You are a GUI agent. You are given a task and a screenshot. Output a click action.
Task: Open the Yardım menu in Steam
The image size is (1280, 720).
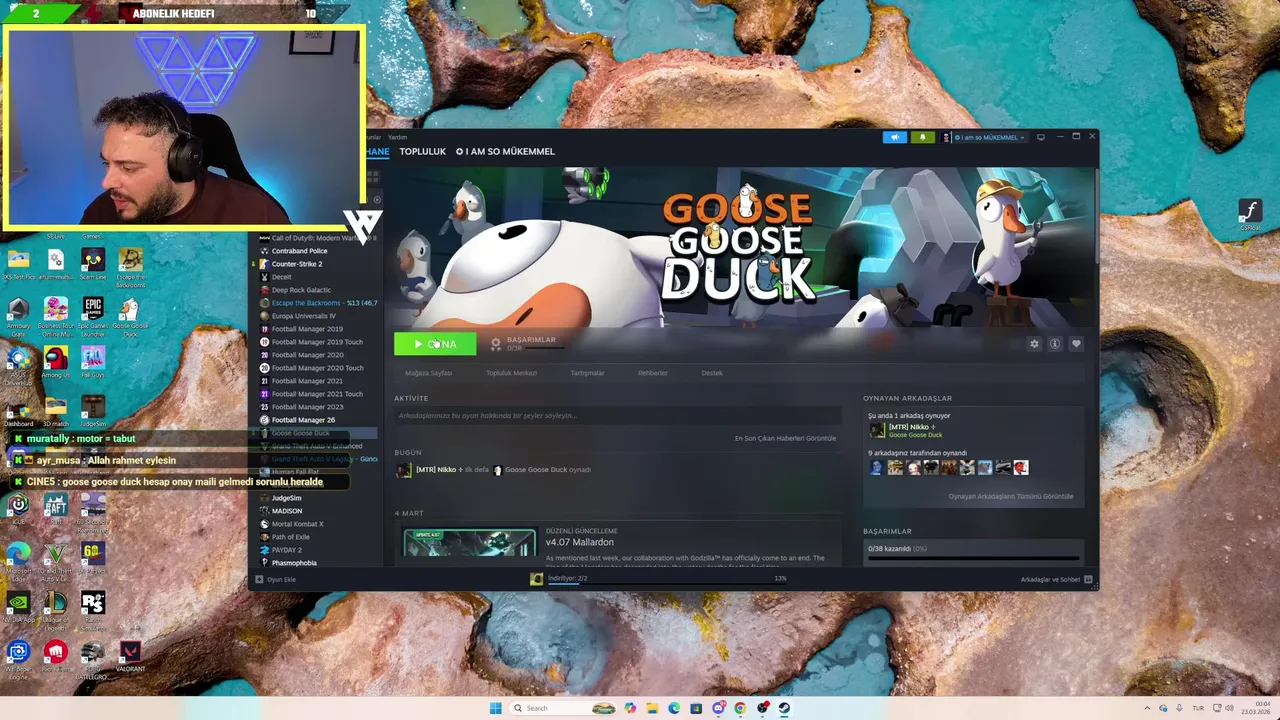398,137
